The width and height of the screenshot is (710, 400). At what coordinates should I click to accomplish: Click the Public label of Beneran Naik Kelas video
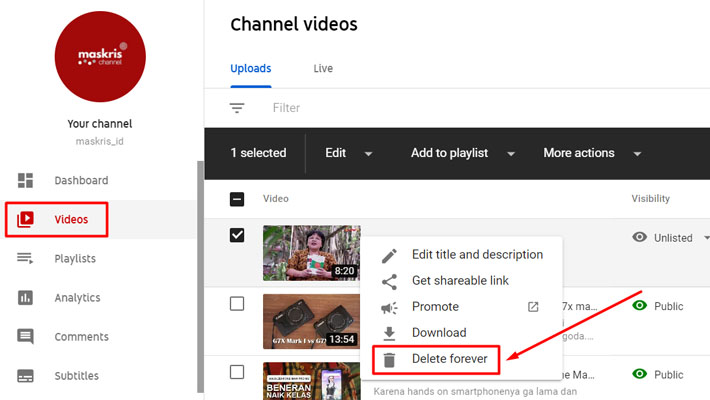point(668,375)
